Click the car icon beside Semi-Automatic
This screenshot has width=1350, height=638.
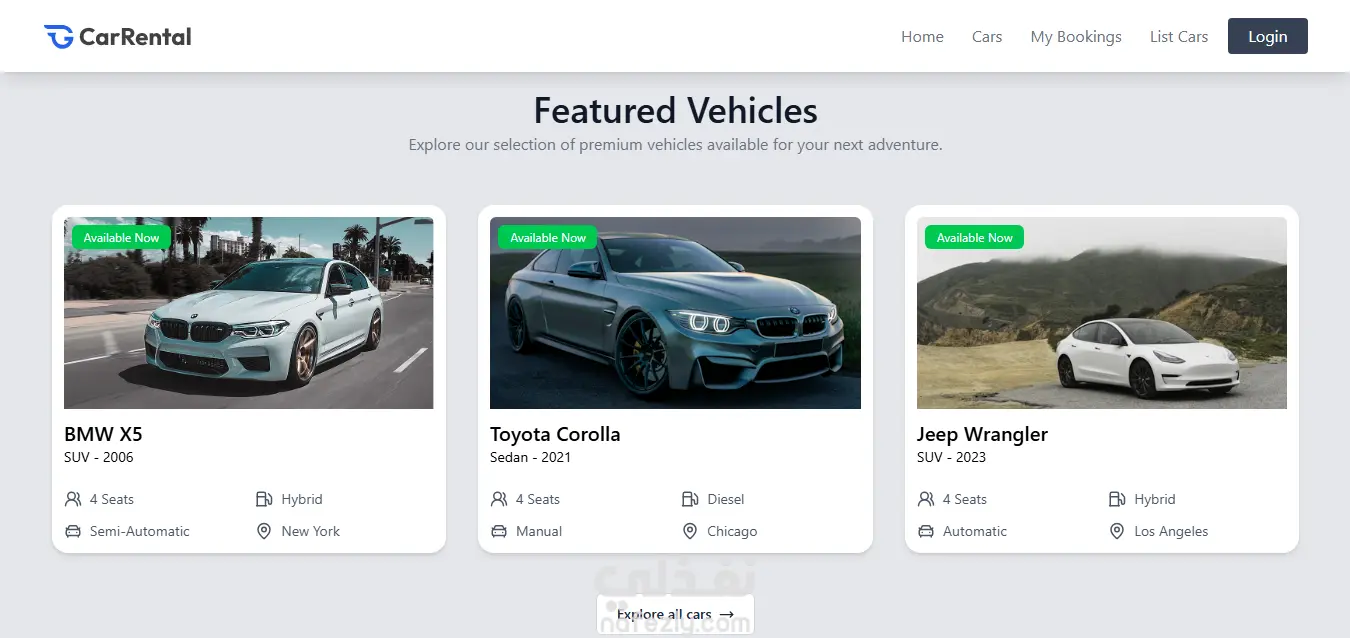coord(73,531)
